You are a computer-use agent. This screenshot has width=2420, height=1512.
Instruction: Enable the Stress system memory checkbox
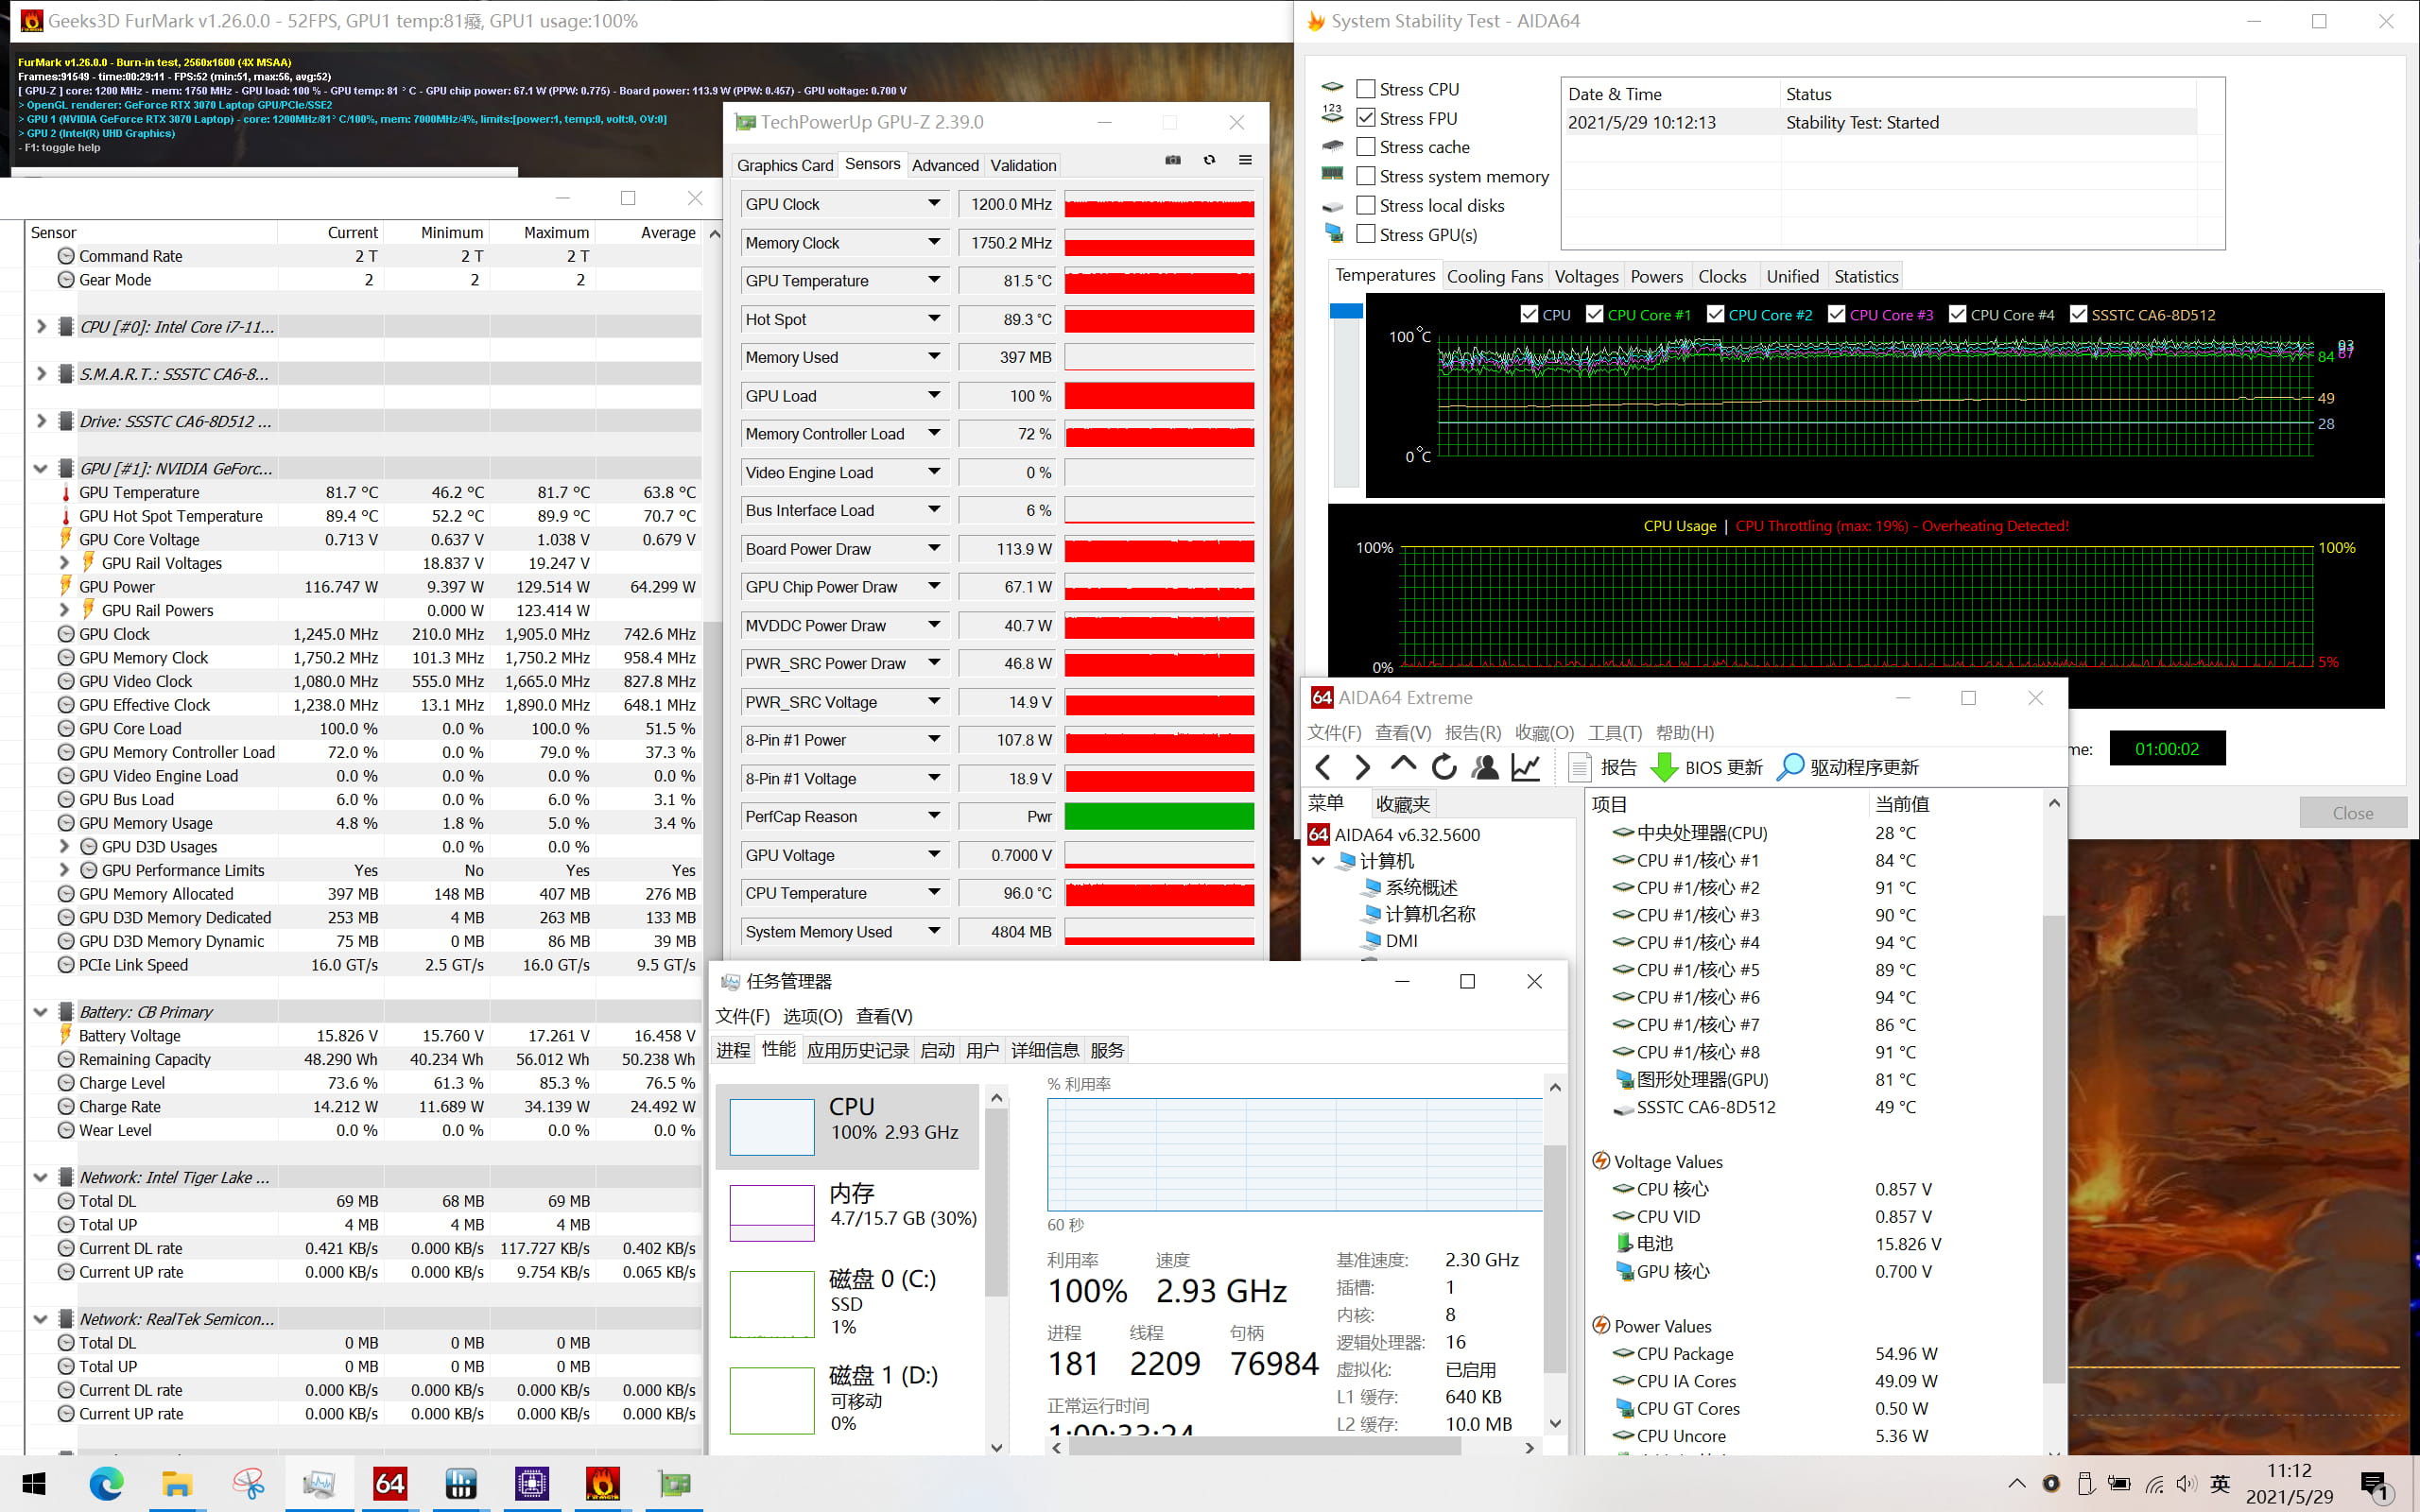1366,176
